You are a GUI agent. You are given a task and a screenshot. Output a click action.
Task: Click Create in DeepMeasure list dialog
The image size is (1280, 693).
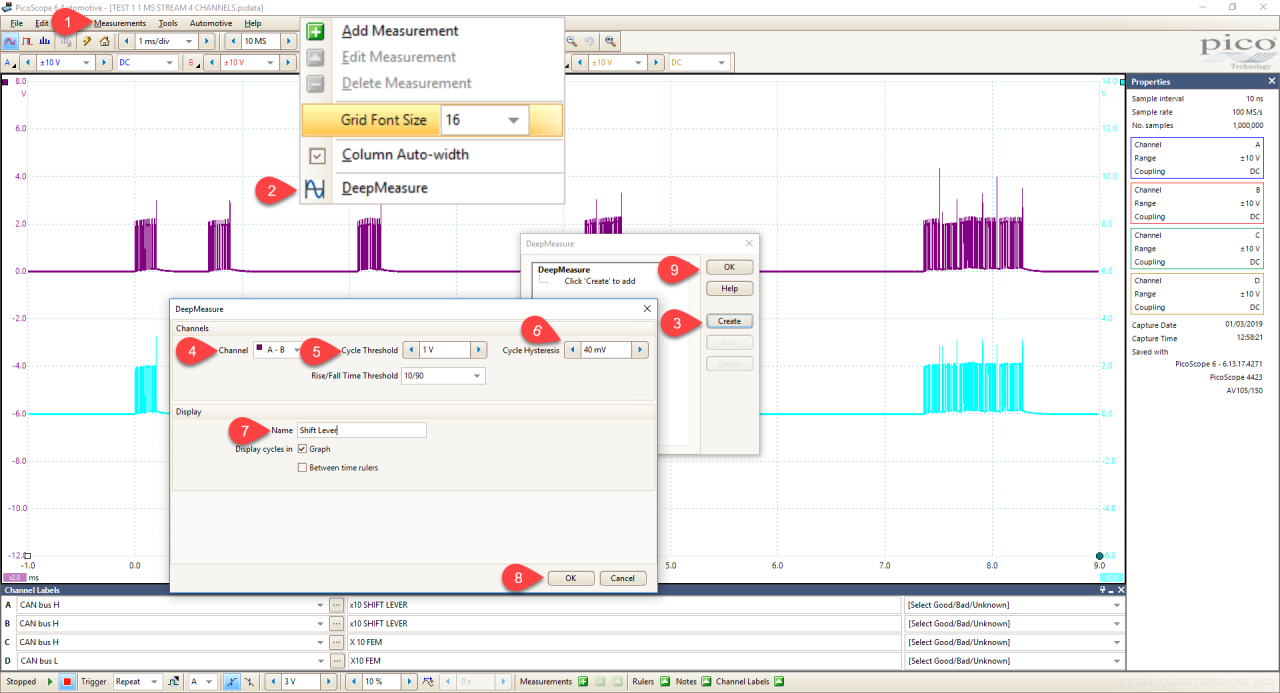(x=729, y=321)
